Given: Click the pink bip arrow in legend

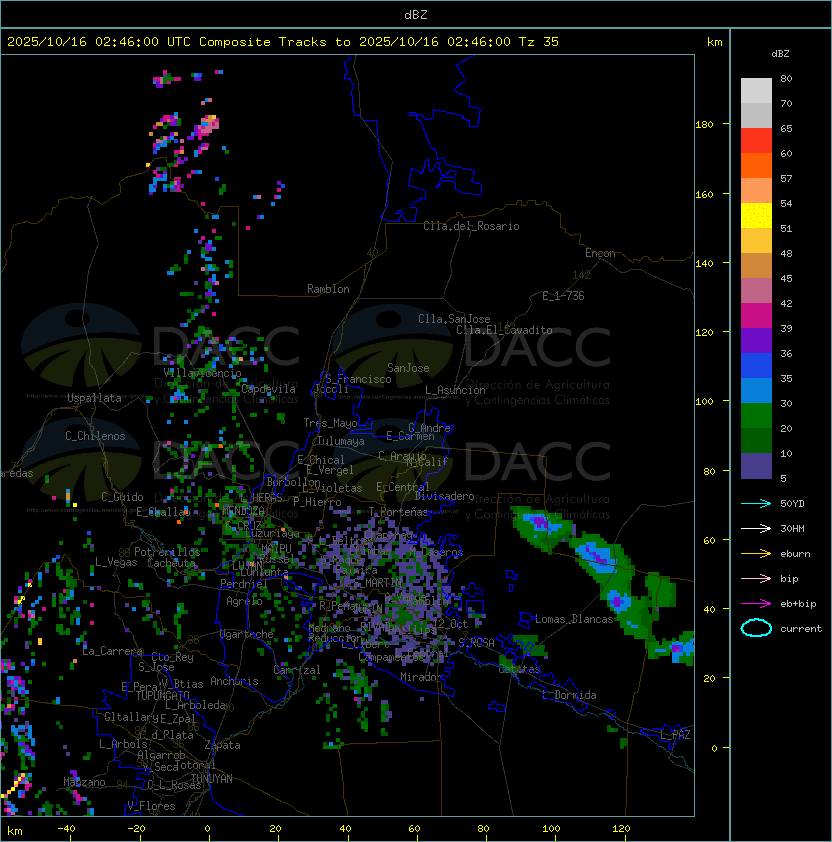Looking at the screenshot, I should click(756, 578).
